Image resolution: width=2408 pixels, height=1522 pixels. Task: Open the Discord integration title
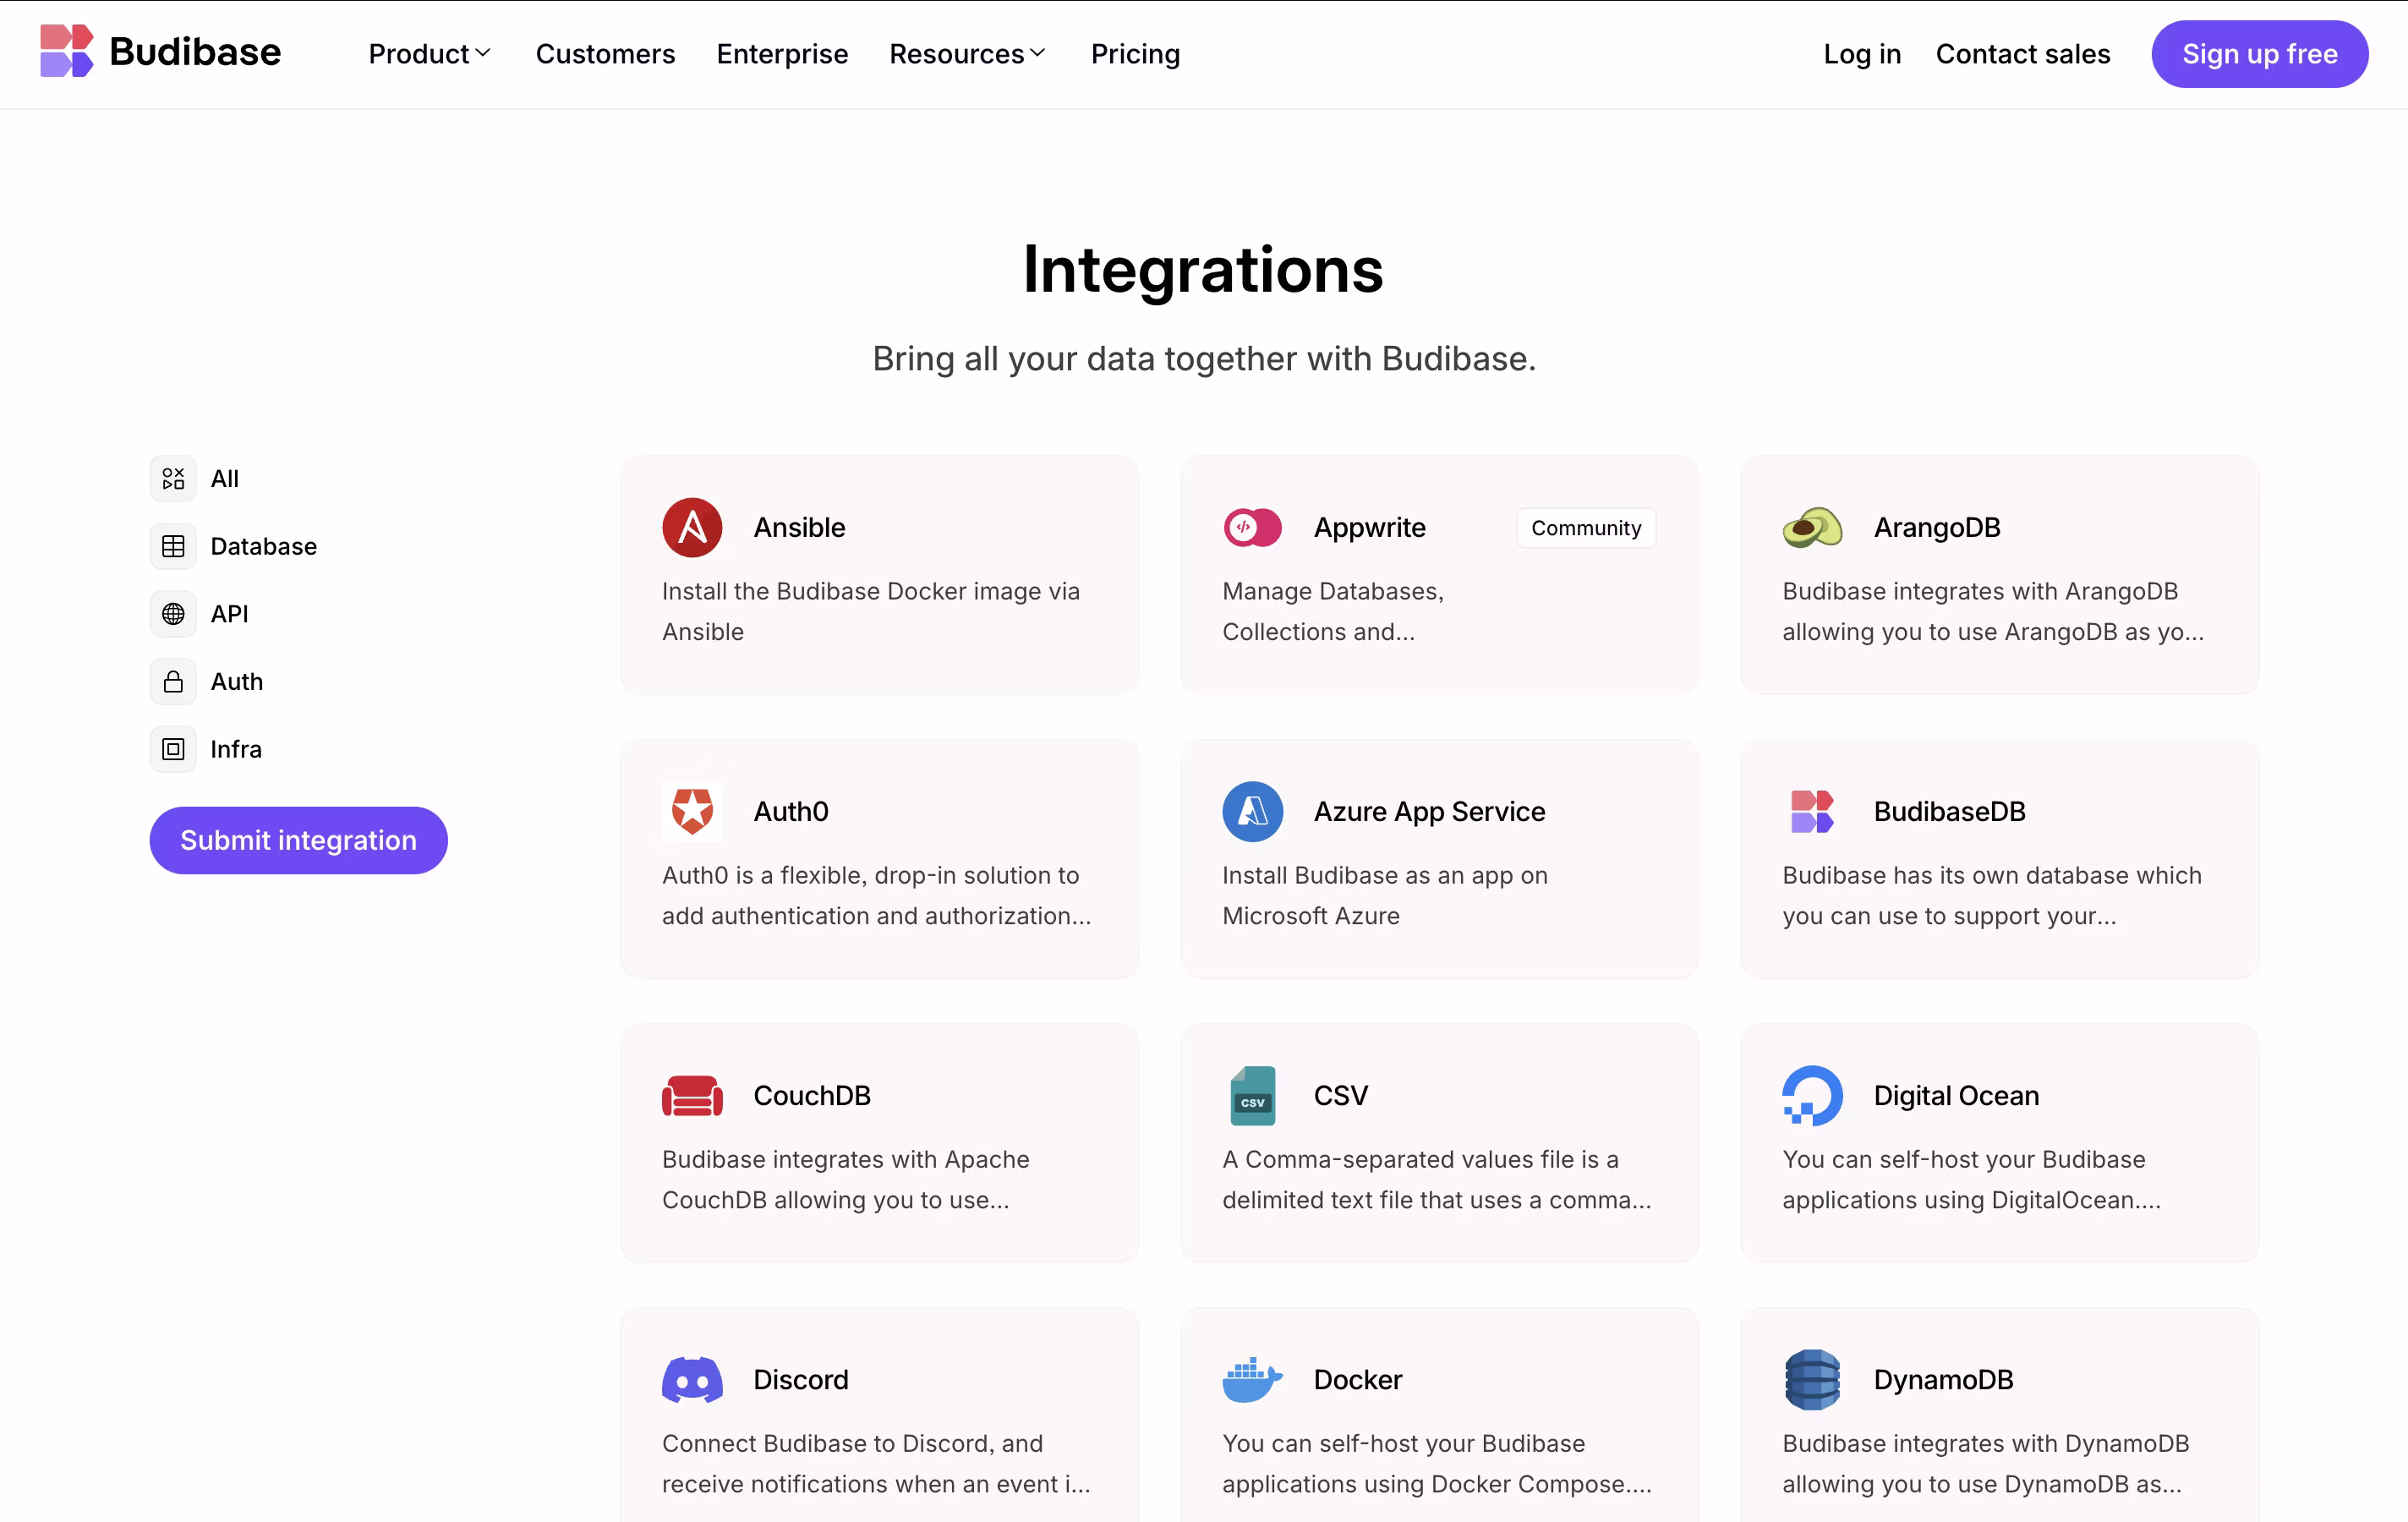pos(800,1379)
